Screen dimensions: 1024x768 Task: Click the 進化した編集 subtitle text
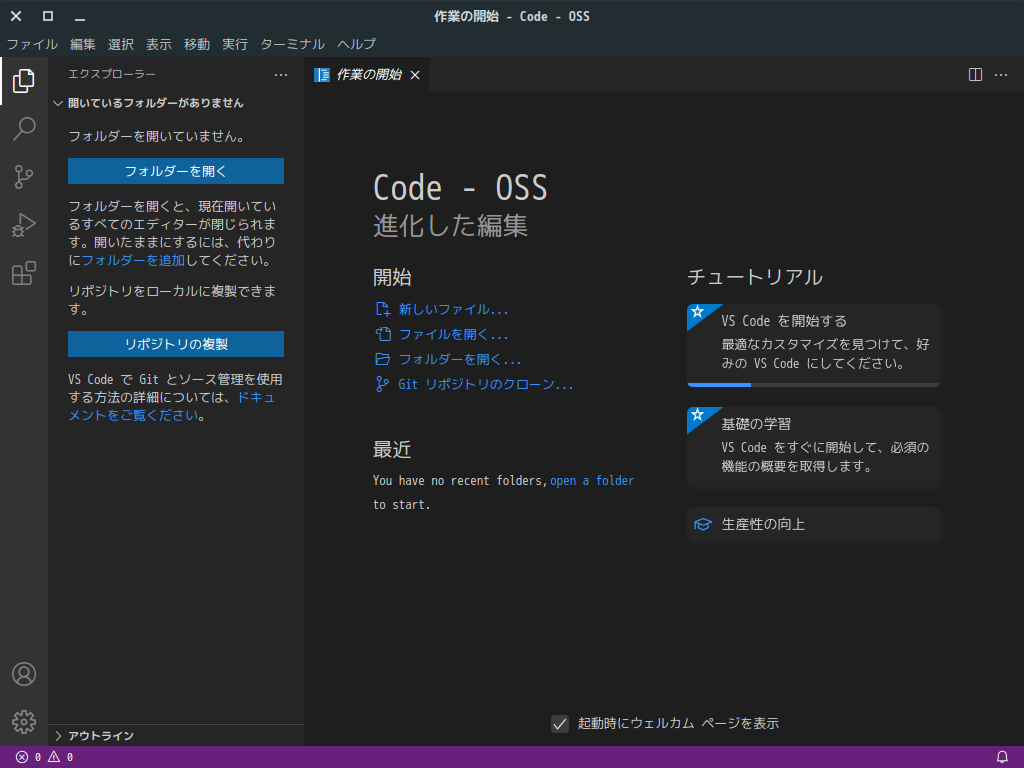(x=450, y=225)
